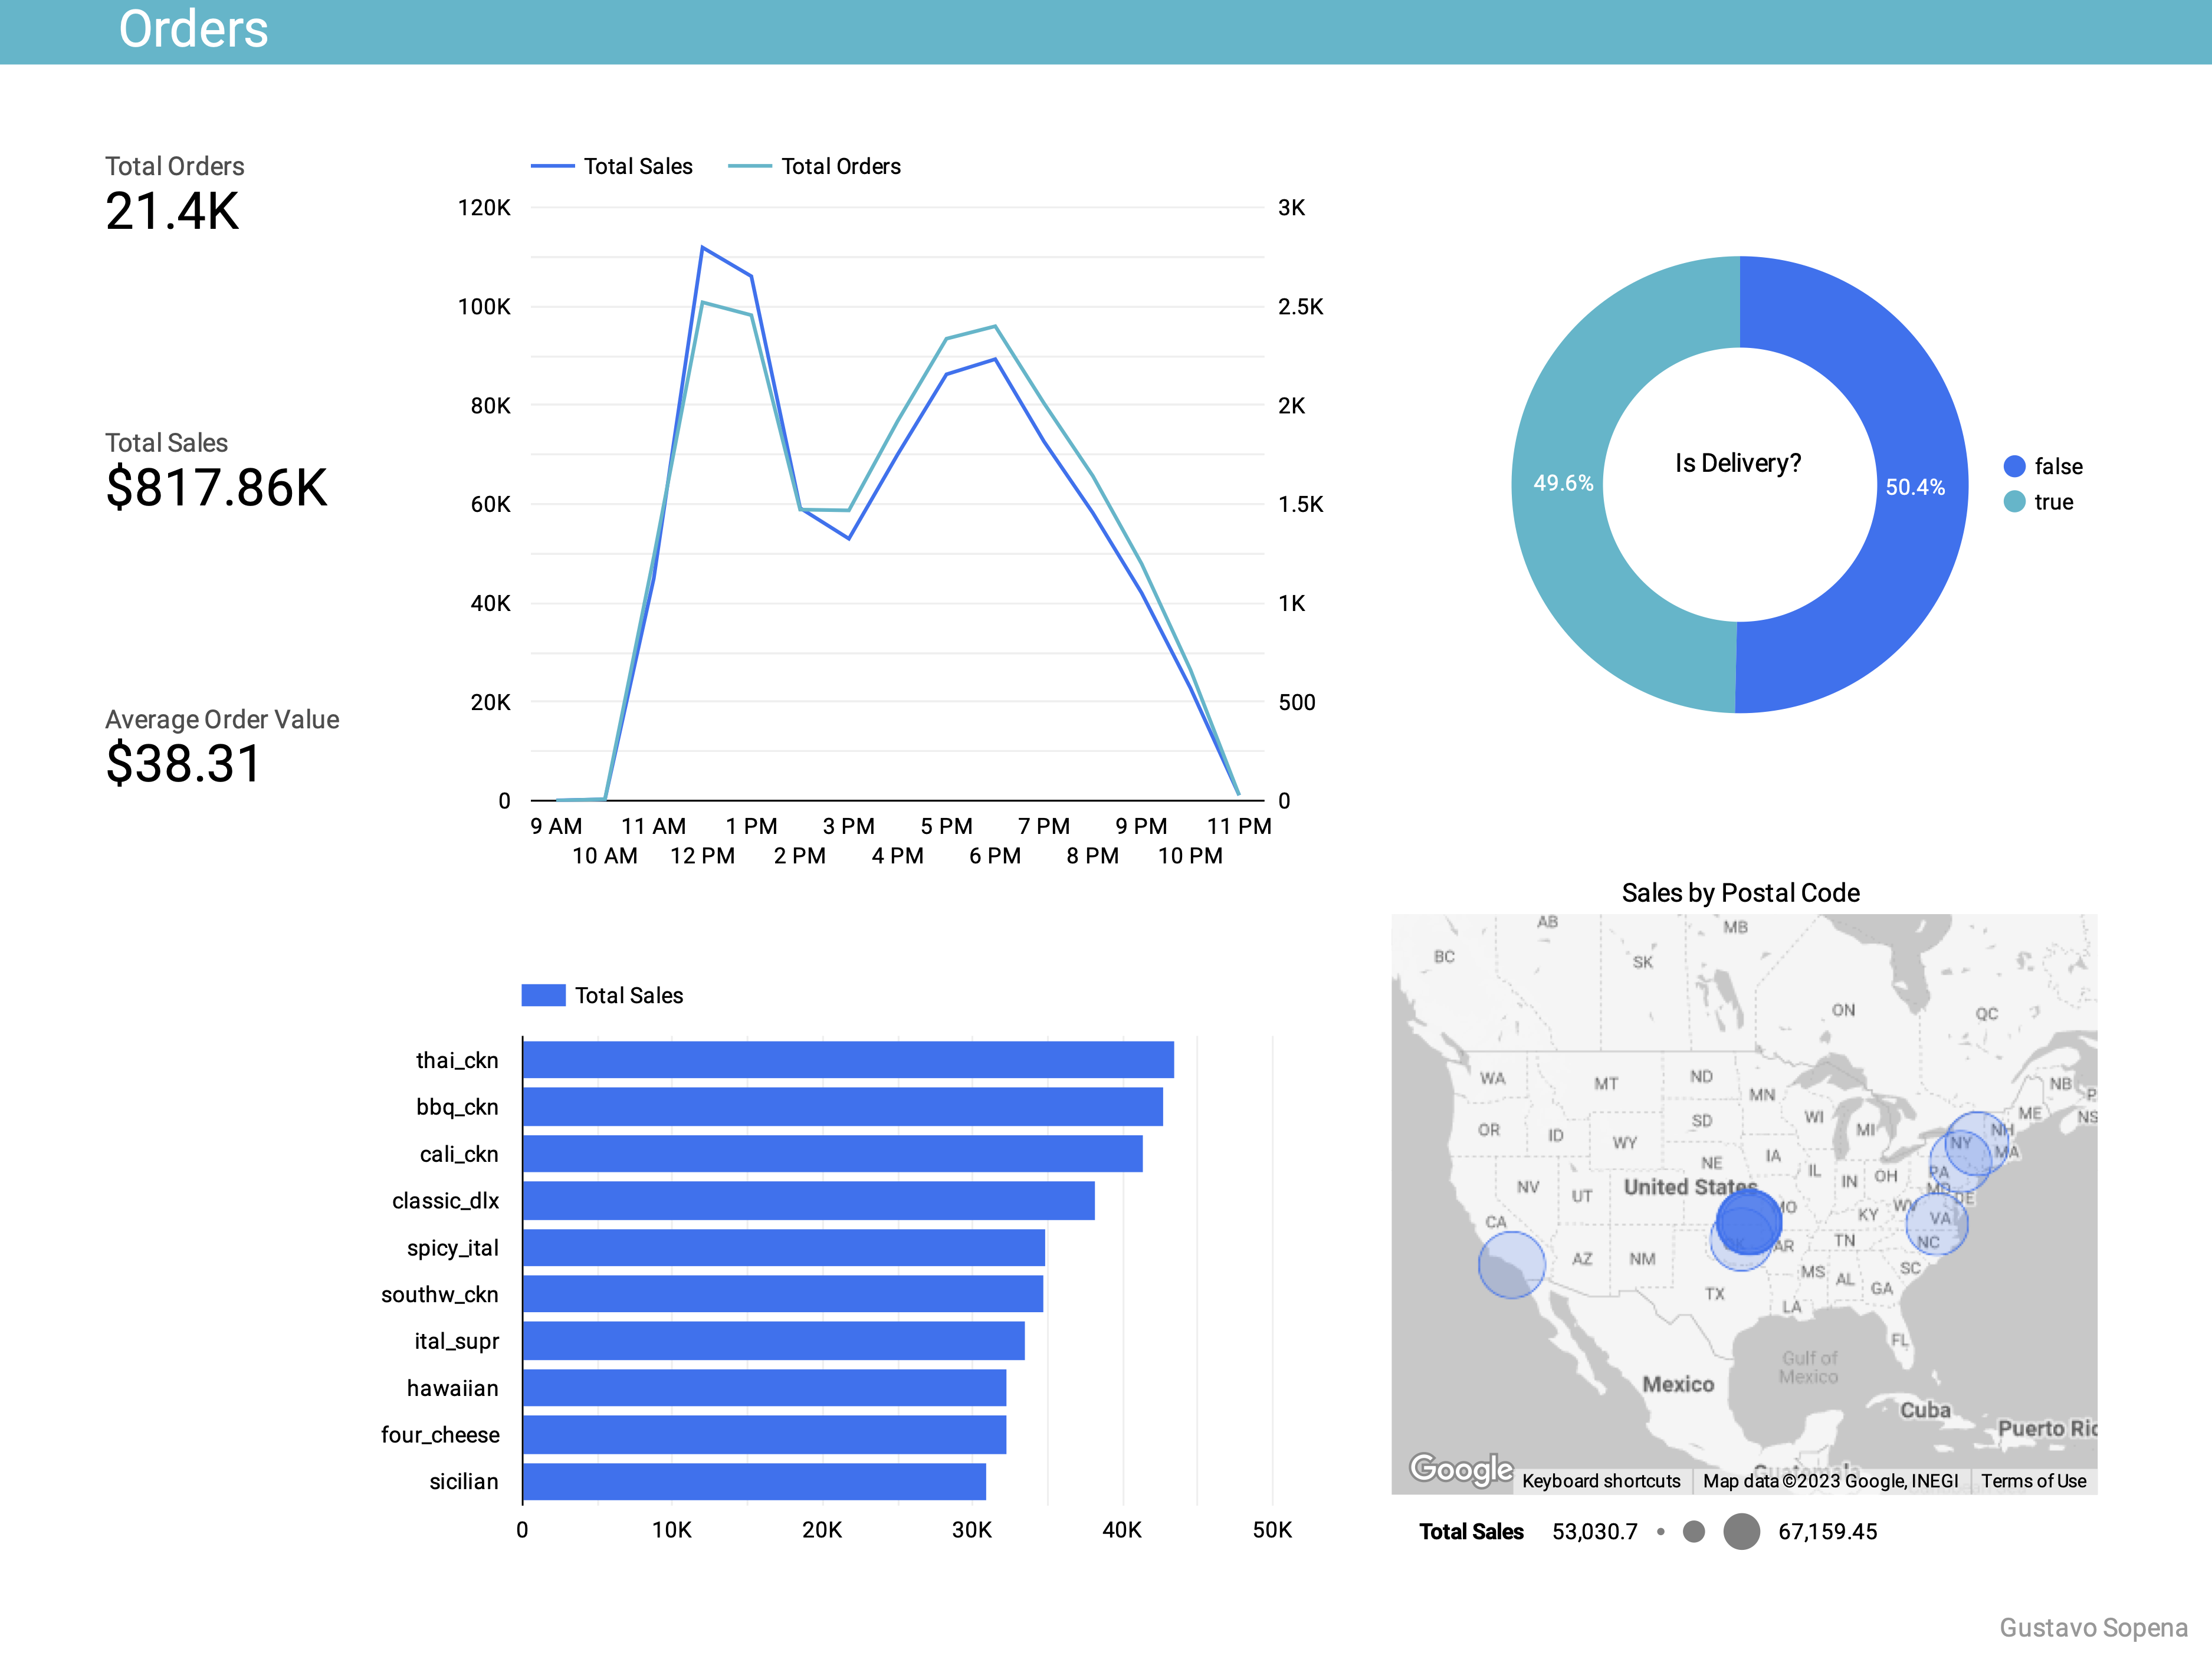
Task: Click the 40K bar chart axis label
Action: click(x=1122, y=1530)
